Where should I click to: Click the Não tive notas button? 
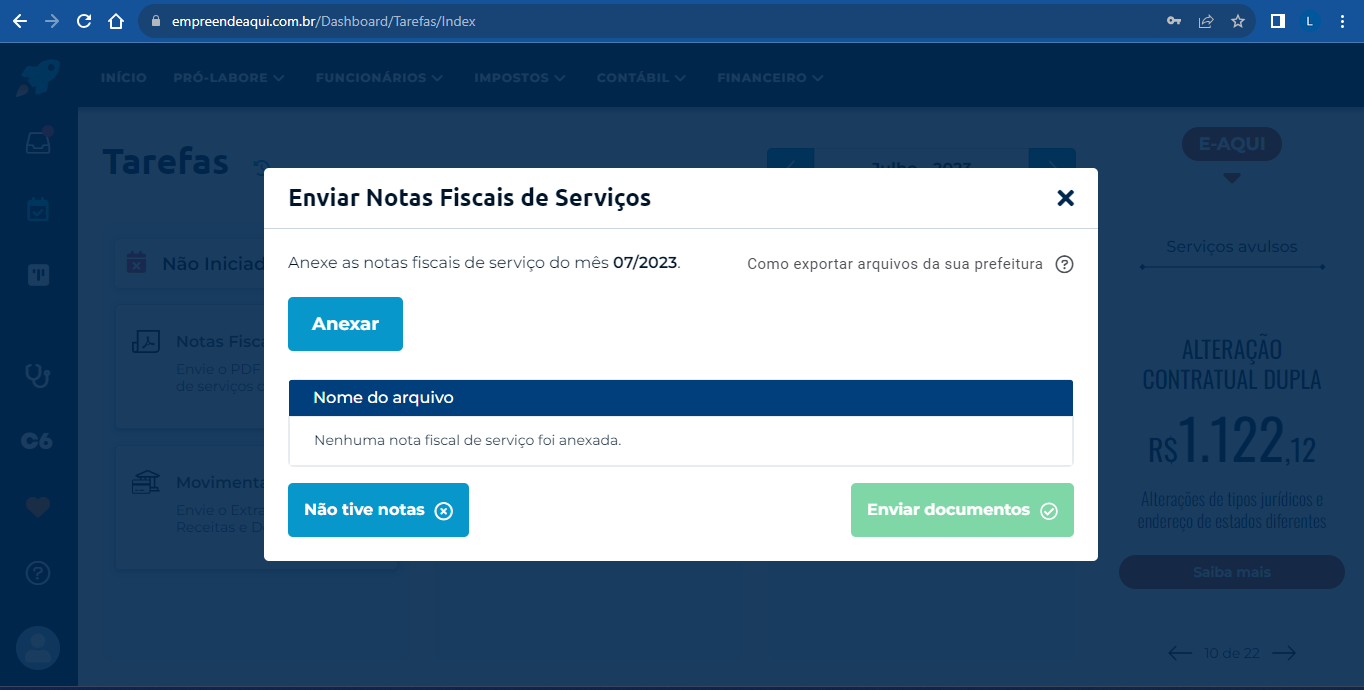[x=378, y=510]
